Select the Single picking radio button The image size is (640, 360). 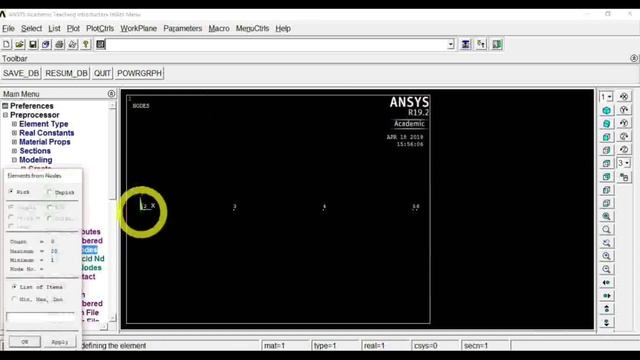(11, 207)
